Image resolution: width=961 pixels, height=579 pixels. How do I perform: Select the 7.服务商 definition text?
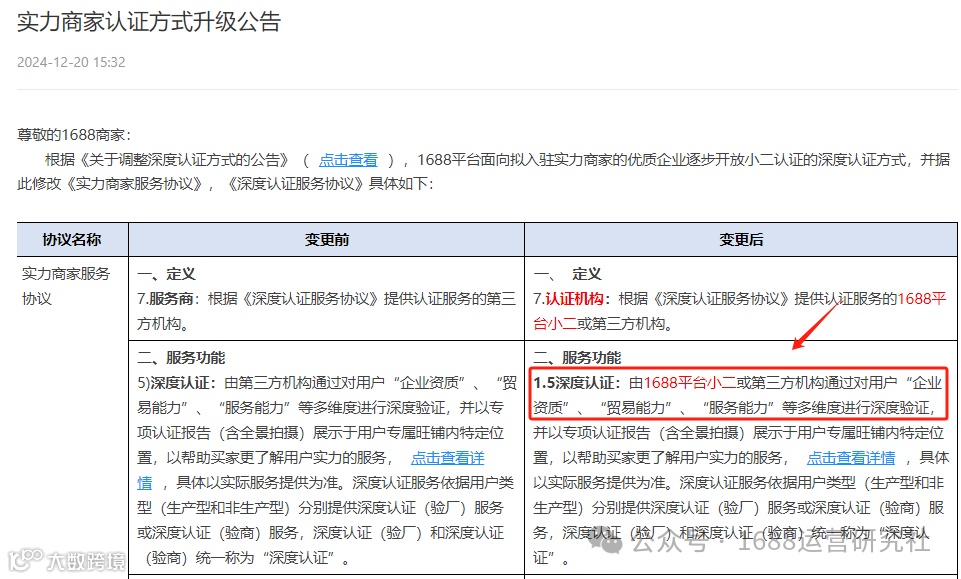coord(327,311)
